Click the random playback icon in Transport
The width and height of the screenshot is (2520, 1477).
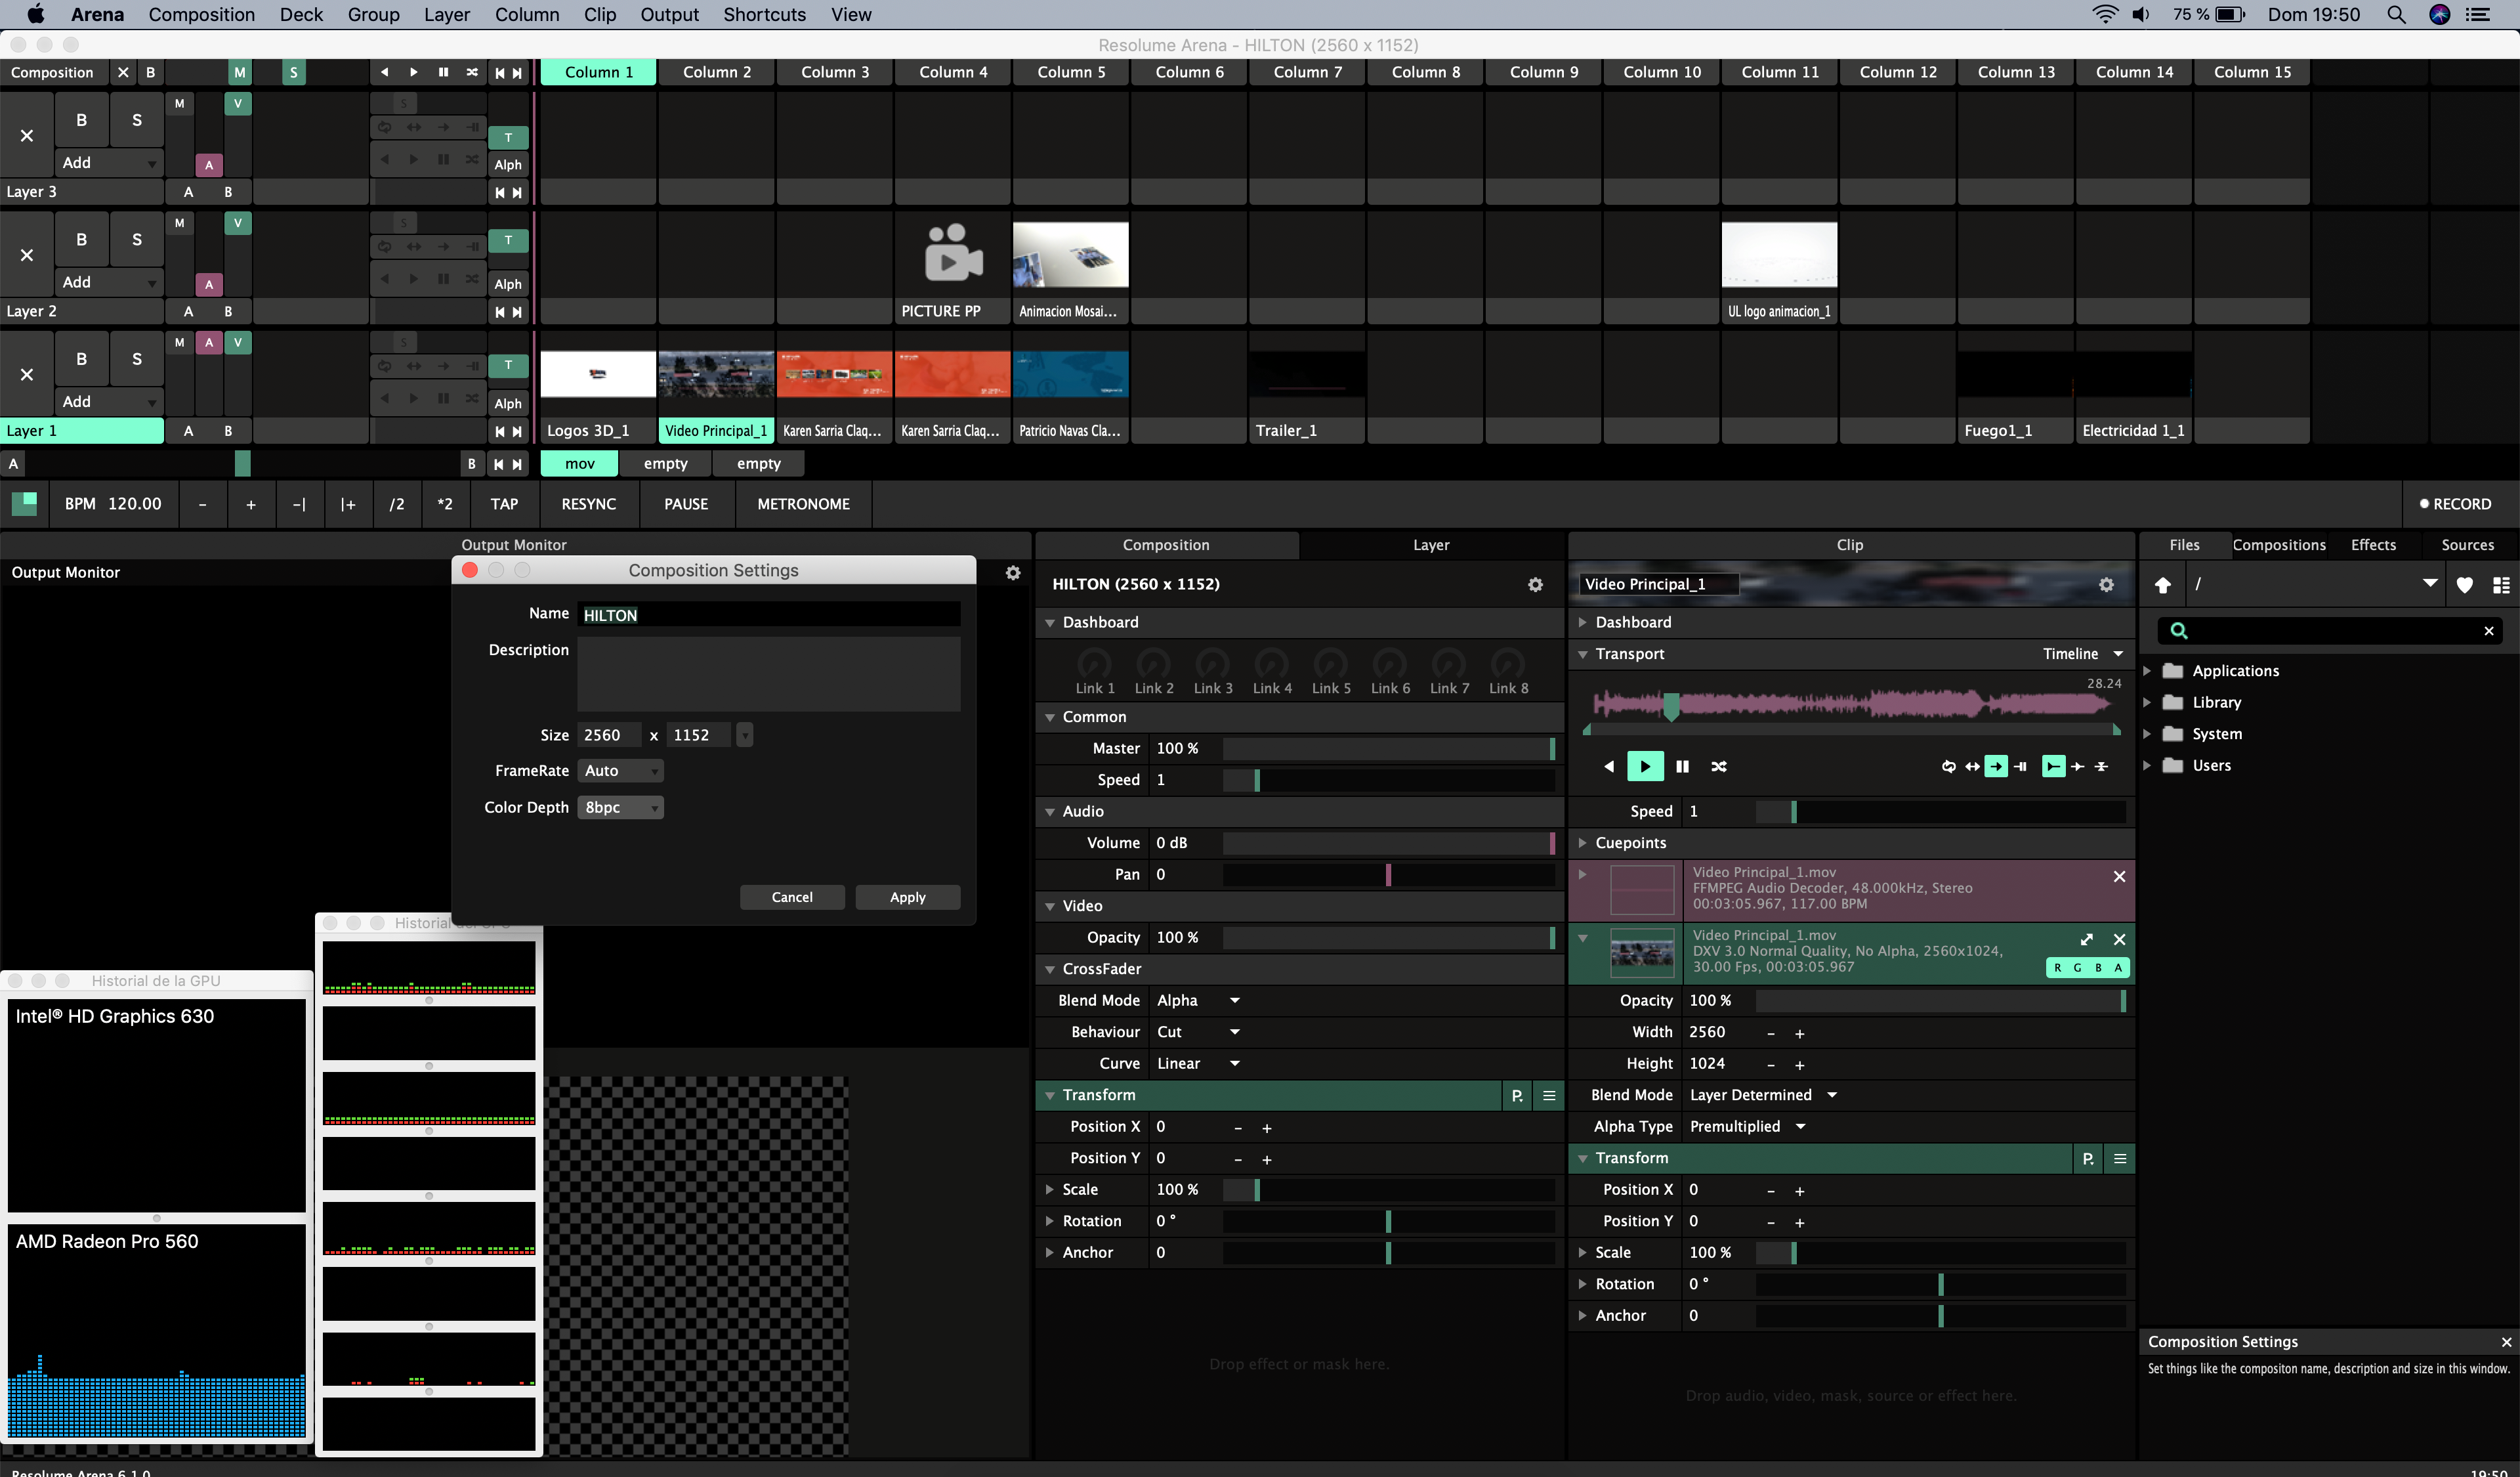1719,766
